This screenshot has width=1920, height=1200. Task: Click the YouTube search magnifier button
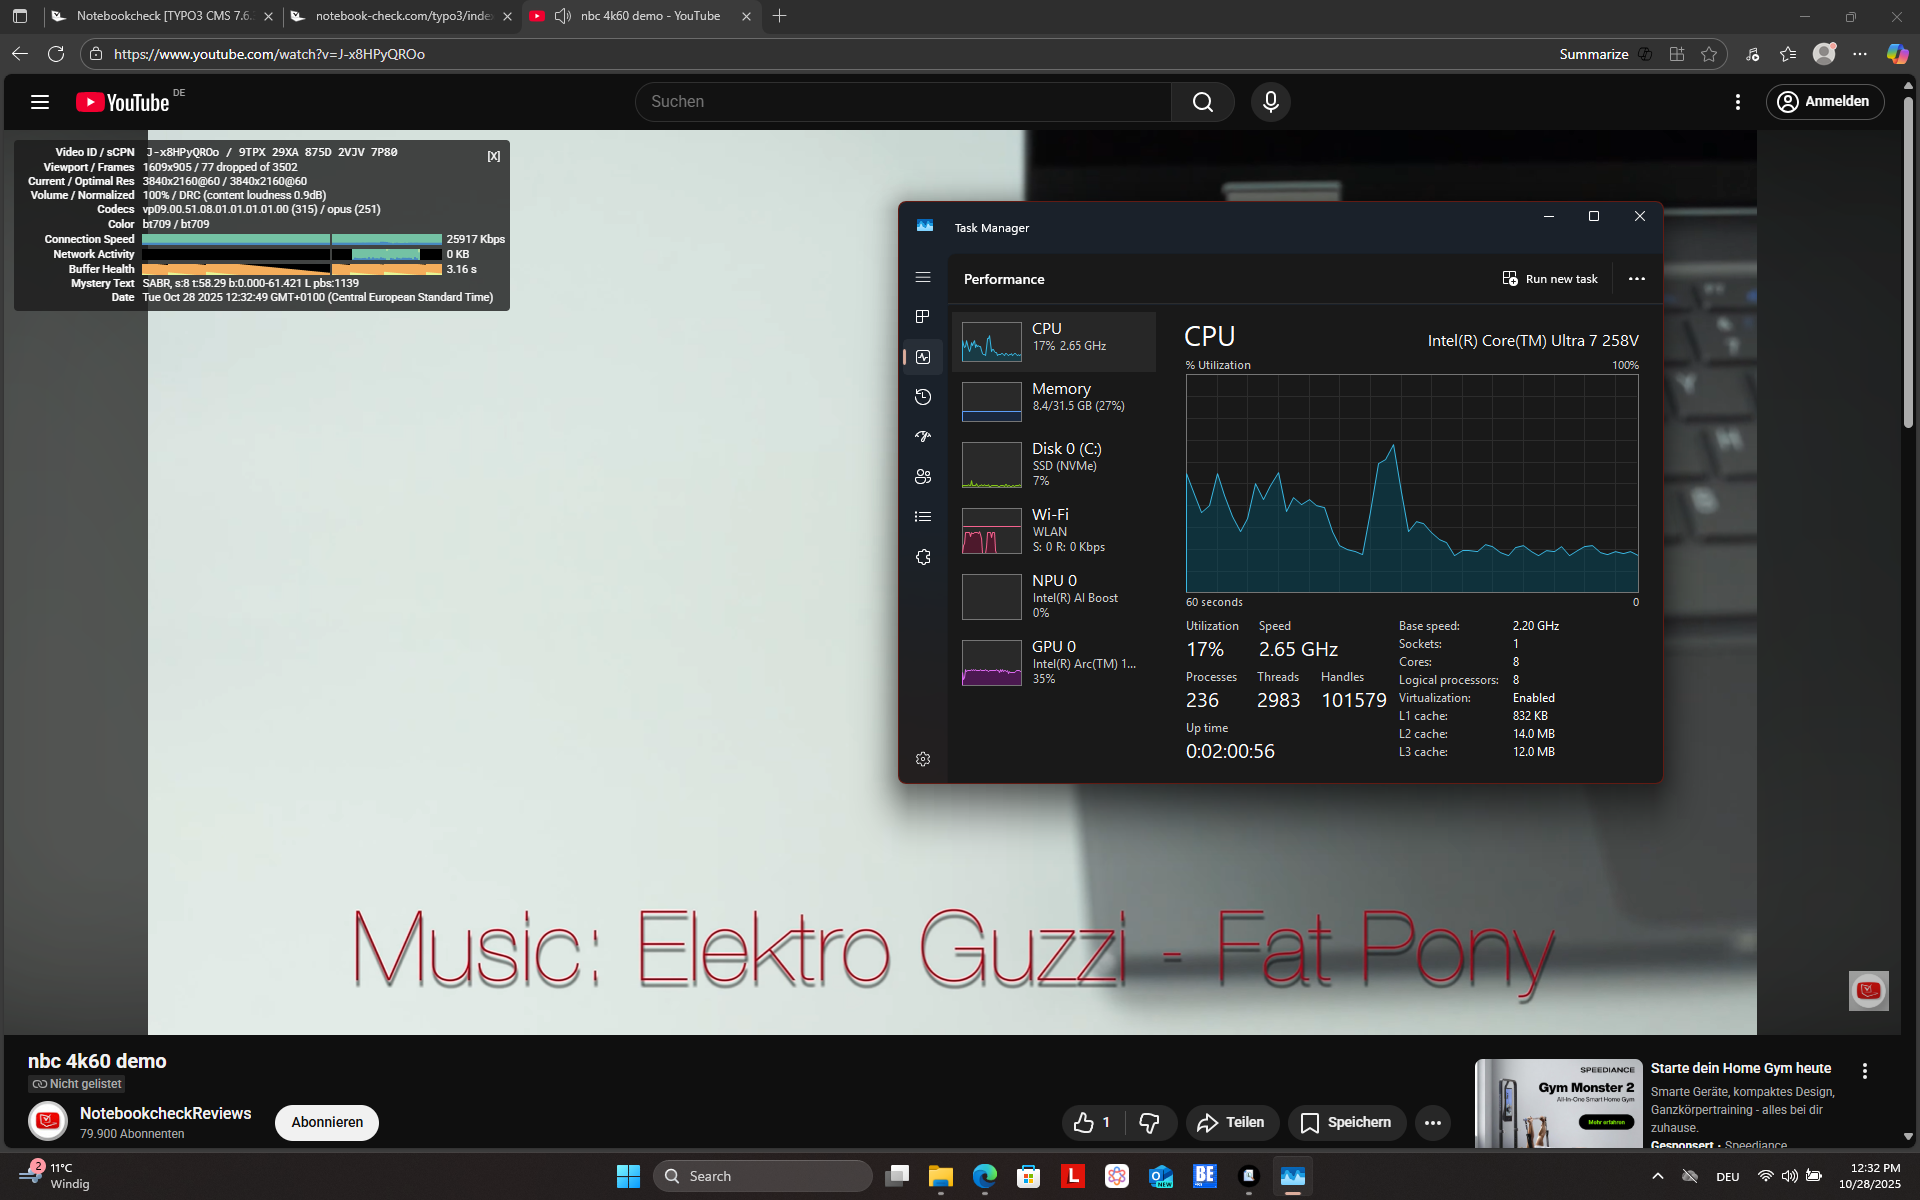point(1202,102)
